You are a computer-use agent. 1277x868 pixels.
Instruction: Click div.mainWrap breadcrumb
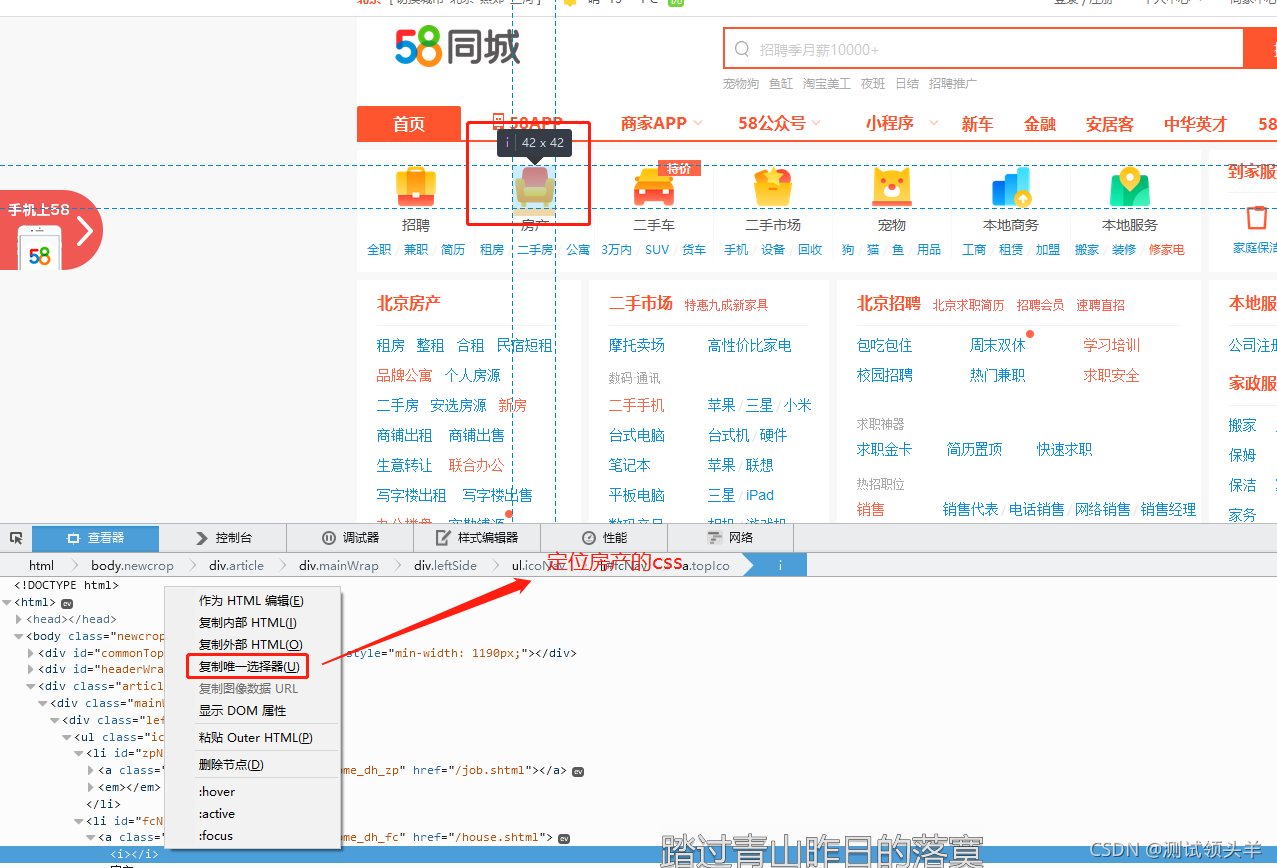click(x=339, y=566)
